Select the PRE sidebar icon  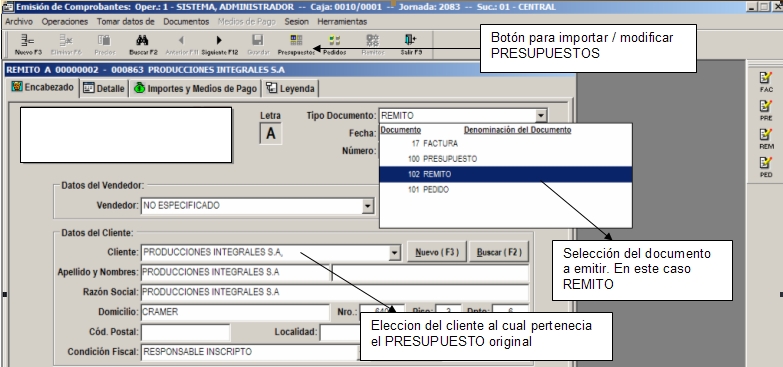pyautogui.click(x=766, y=111)
